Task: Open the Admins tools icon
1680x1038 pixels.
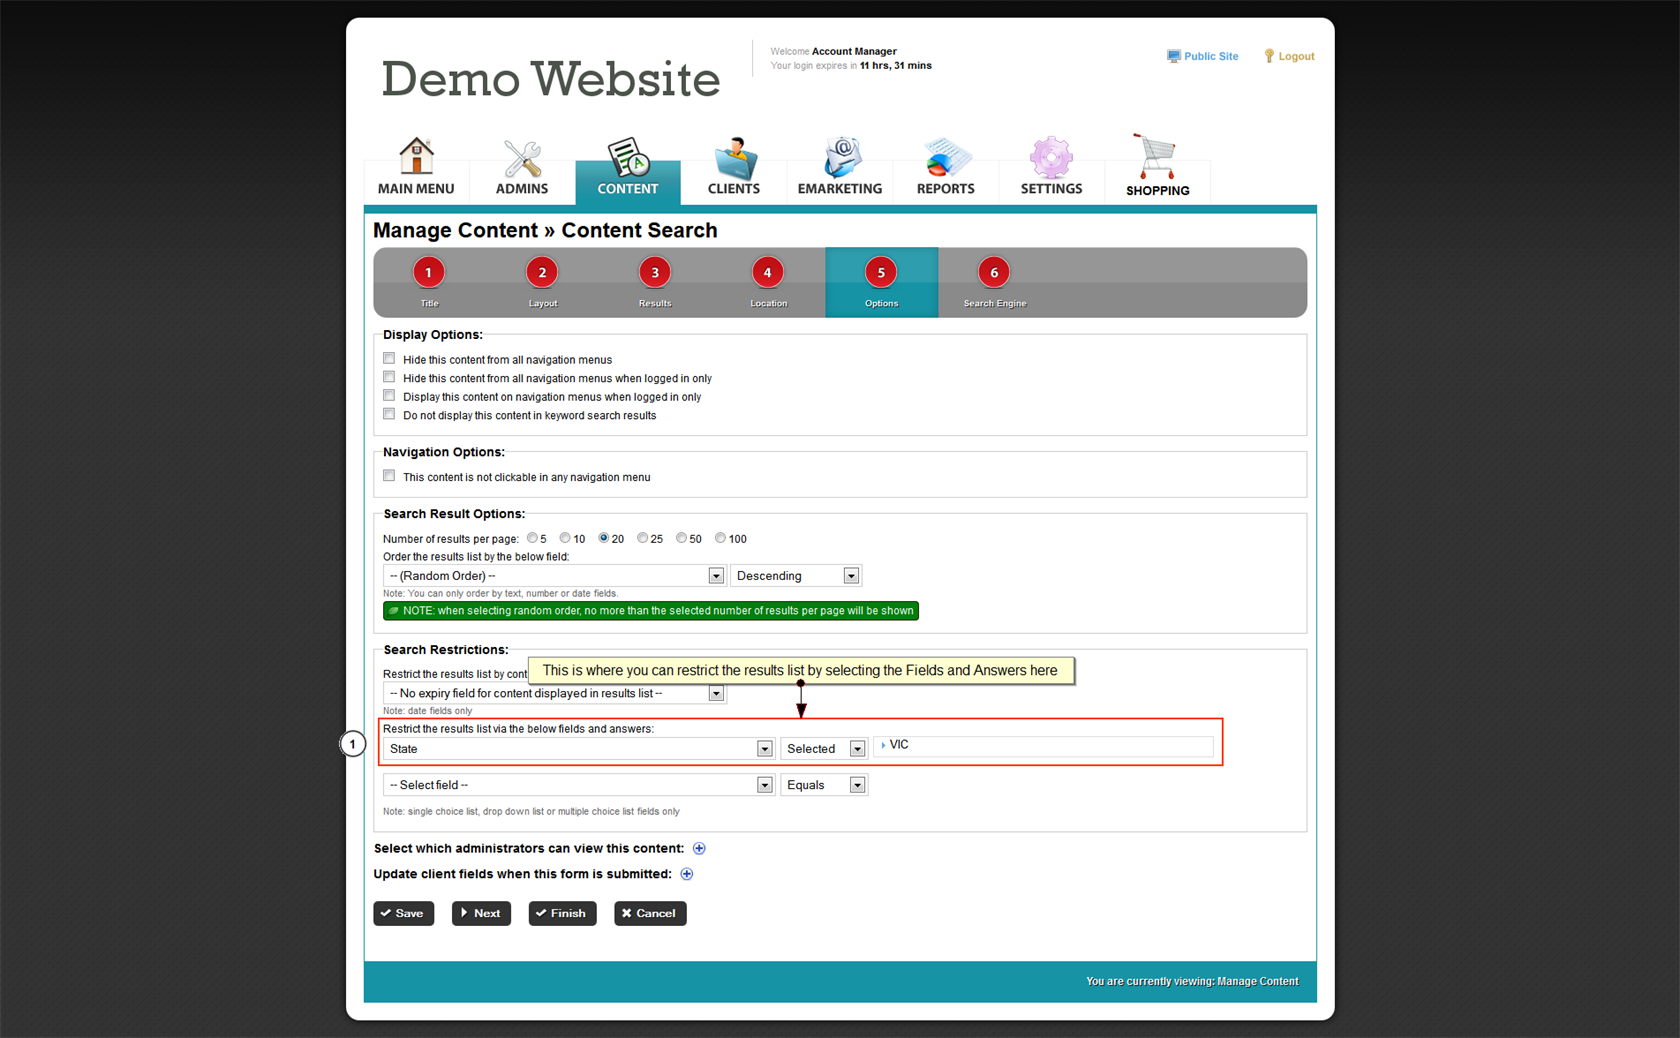Action: (x=522, y=158)
